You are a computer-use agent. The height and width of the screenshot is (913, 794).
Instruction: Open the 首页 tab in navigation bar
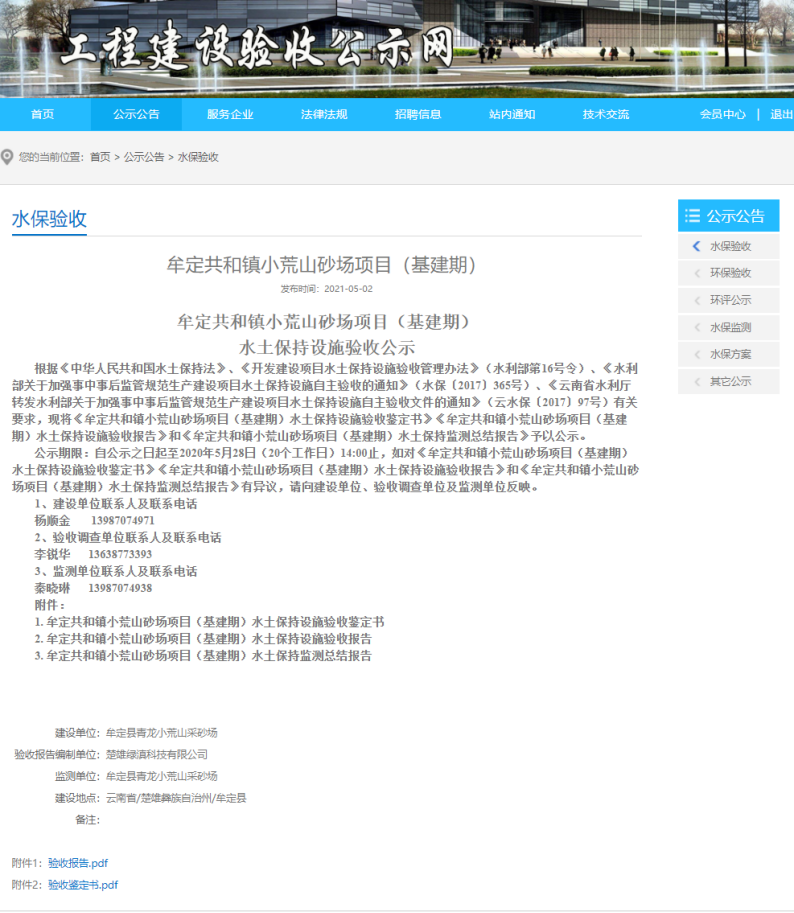click(42, 114)
